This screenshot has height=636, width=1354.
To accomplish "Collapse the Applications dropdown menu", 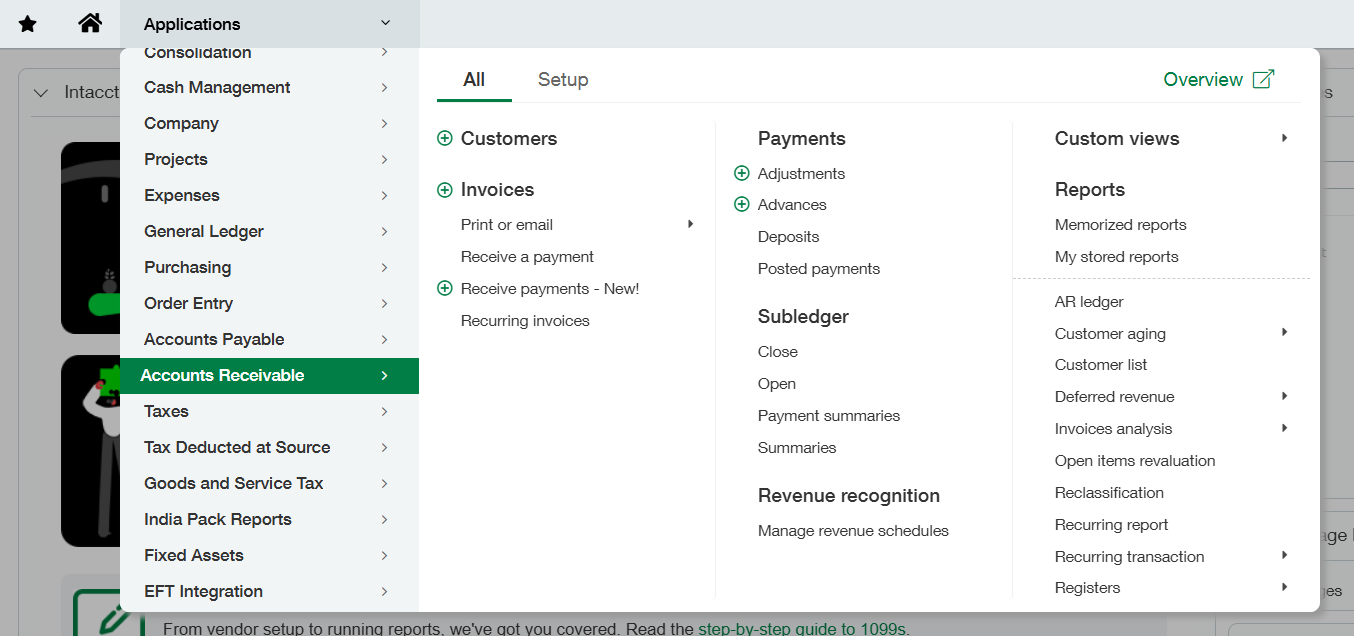I will coord(385,24).
